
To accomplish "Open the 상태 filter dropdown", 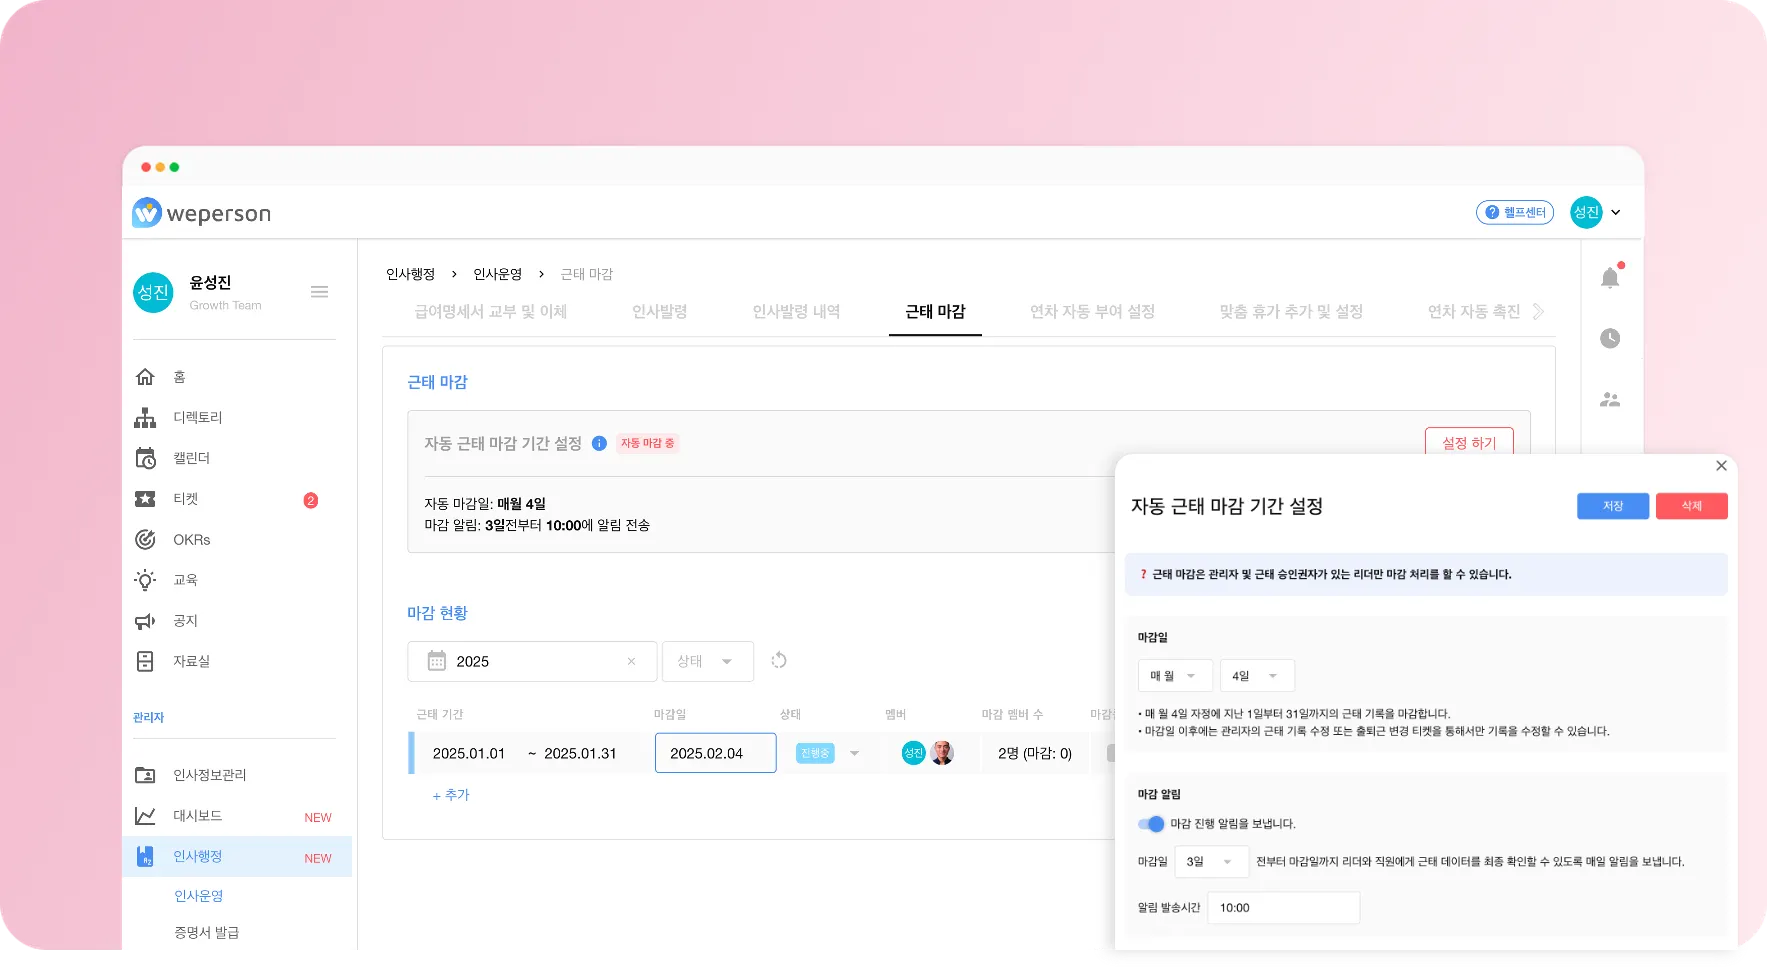I will 708,661.
